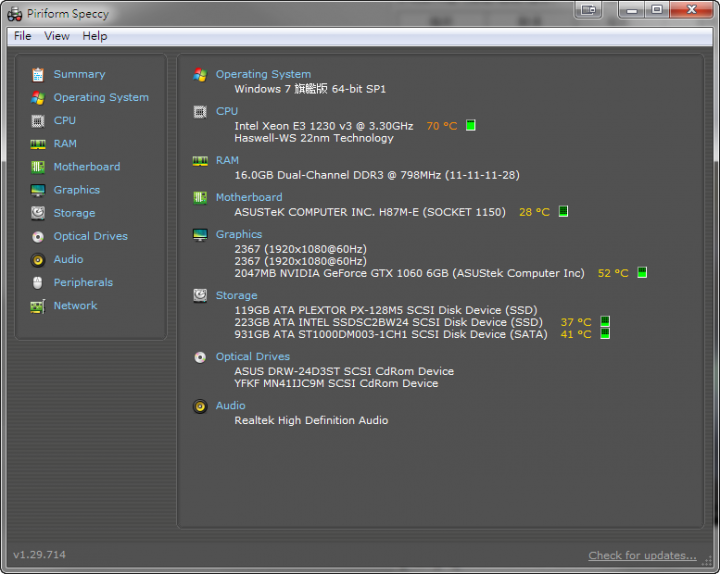Click the screen-switch button in the title bar
The height and width of the screenshot is (574, 720).
pyautogui.click(x=588, y=10)
